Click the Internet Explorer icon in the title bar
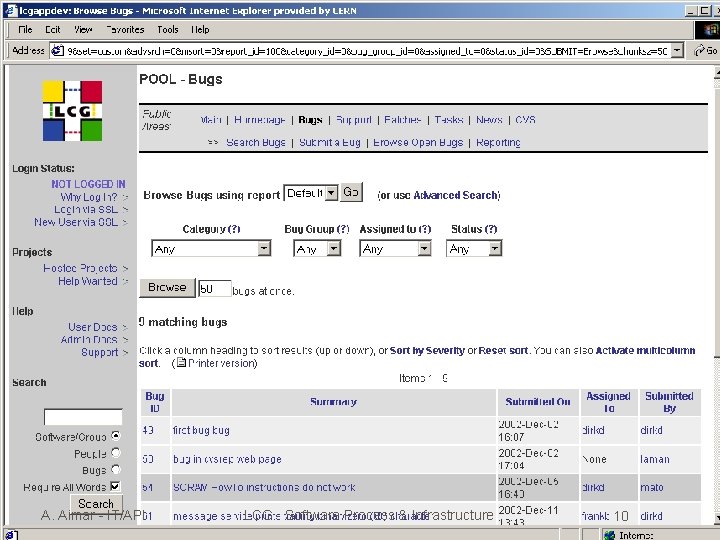 11,10
